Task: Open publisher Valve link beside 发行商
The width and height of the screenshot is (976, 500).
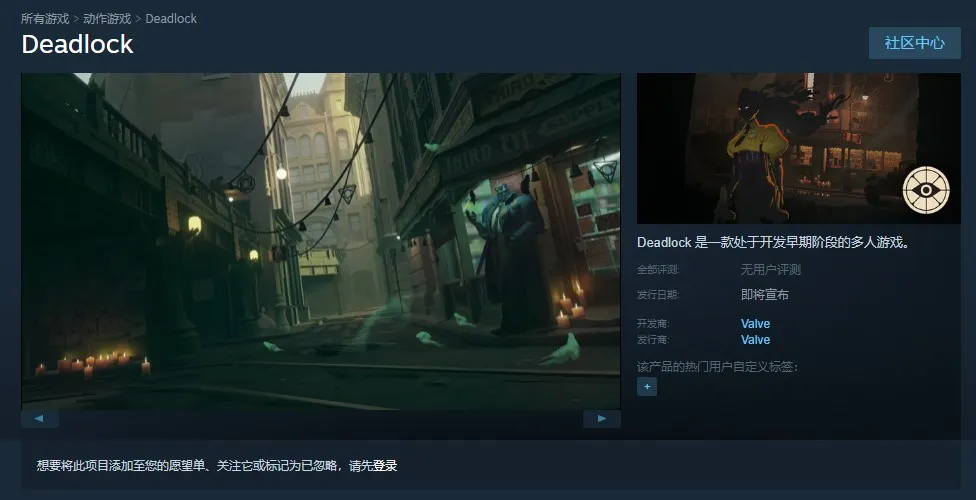Action: [x=756, y=340]
